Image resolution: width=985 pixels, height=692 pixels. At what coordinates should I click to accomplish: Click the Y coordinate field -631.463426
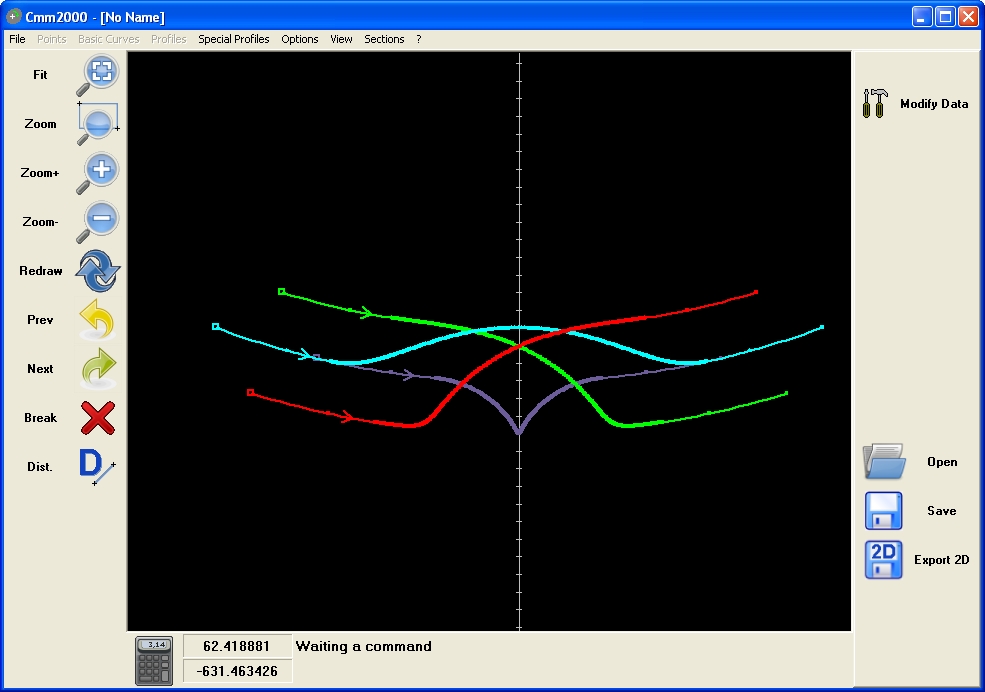click(237, 671)
